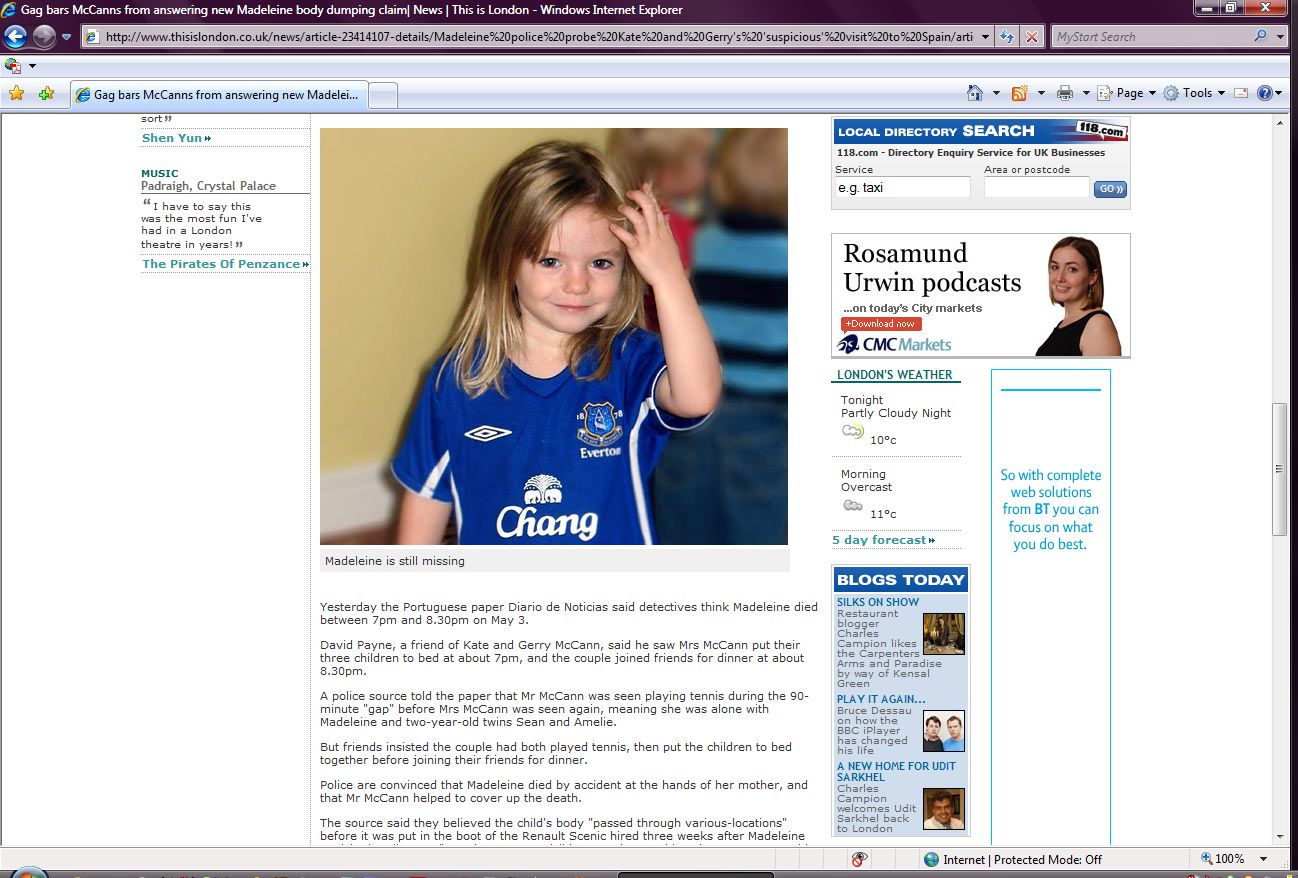Click the vertical scrollbar thumb
This screenshot has width=1298, height=878.
(x=1279, y=468)
